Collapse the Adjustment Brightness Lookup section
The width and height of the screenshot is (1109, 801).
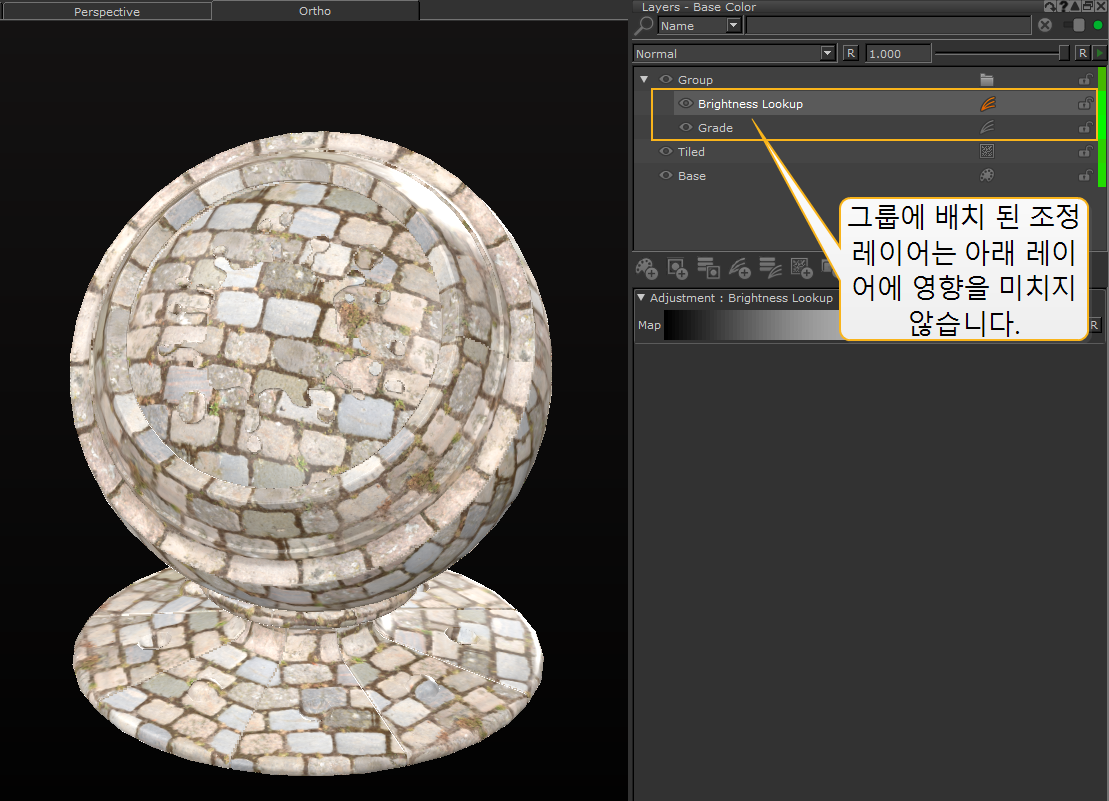coord(641,298)
